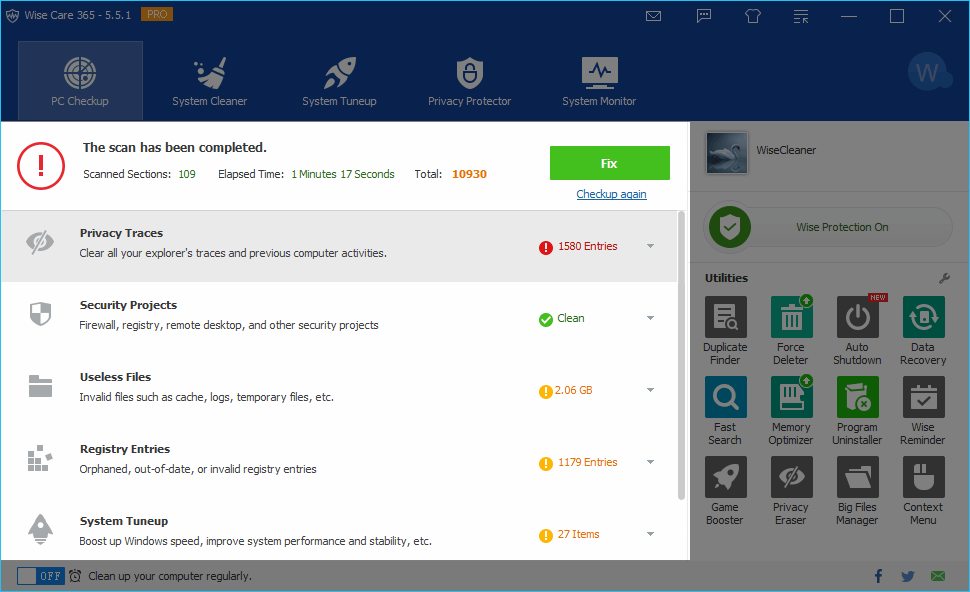Image resolution: width=970 pixels, height=592 pixels.
Task: Open the System Tuneup tab
Action: coord(339,80)
